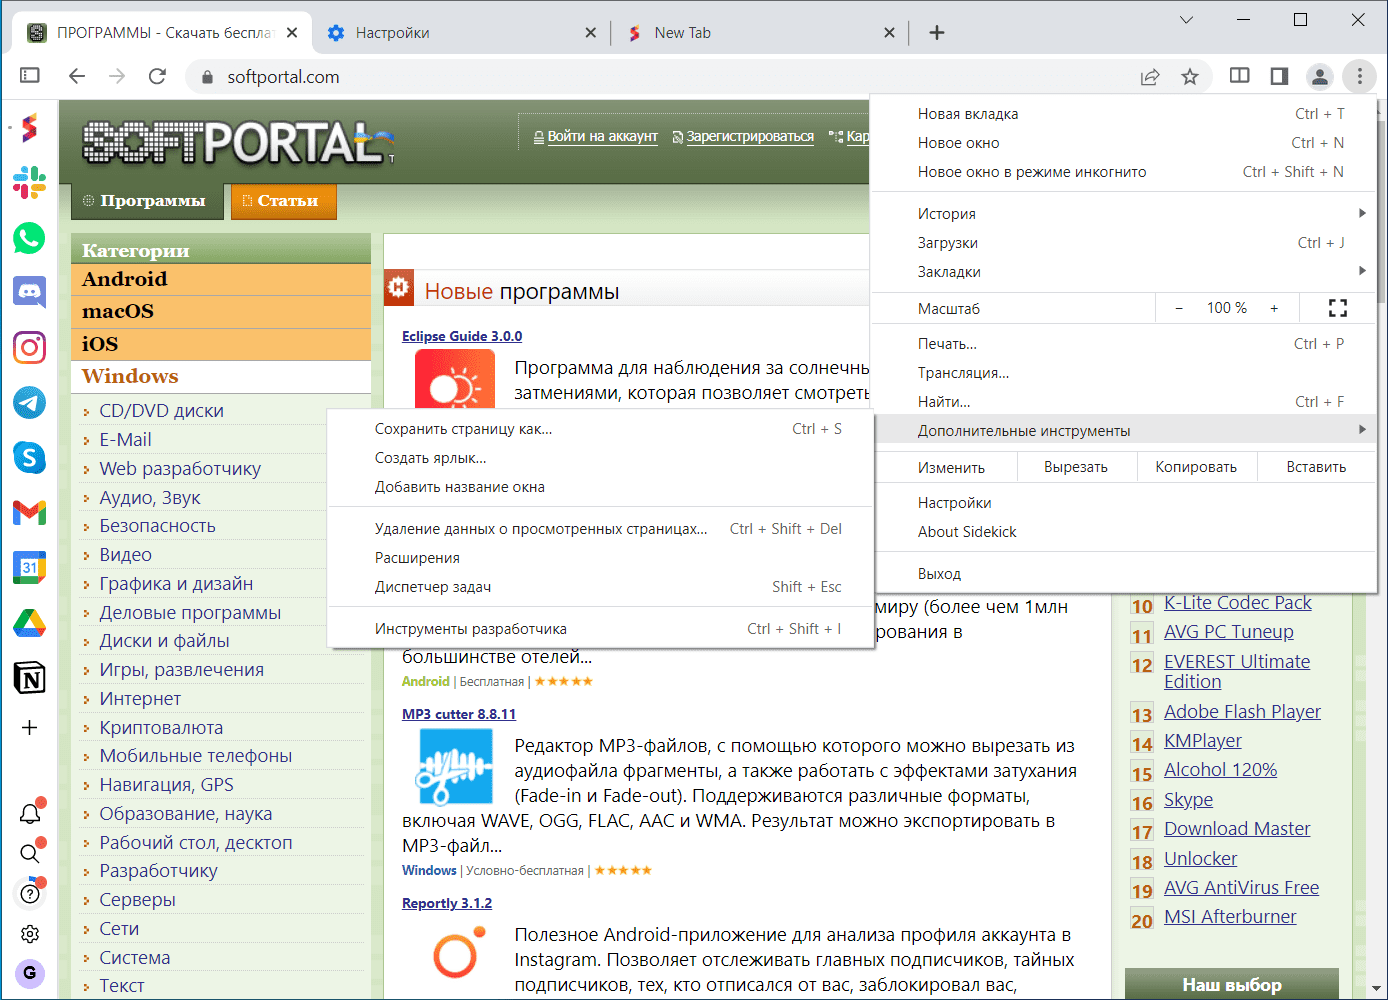Click the address bar showing softportal.com

point(660,77)
